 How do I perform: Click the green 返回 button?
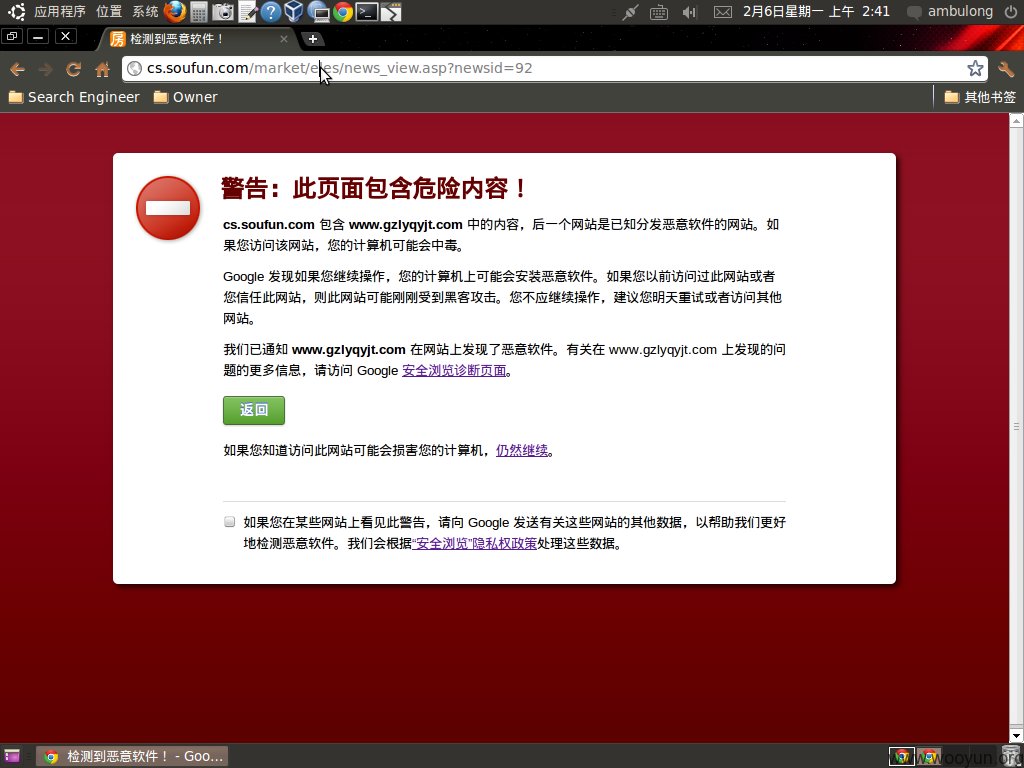click(254, 410)
